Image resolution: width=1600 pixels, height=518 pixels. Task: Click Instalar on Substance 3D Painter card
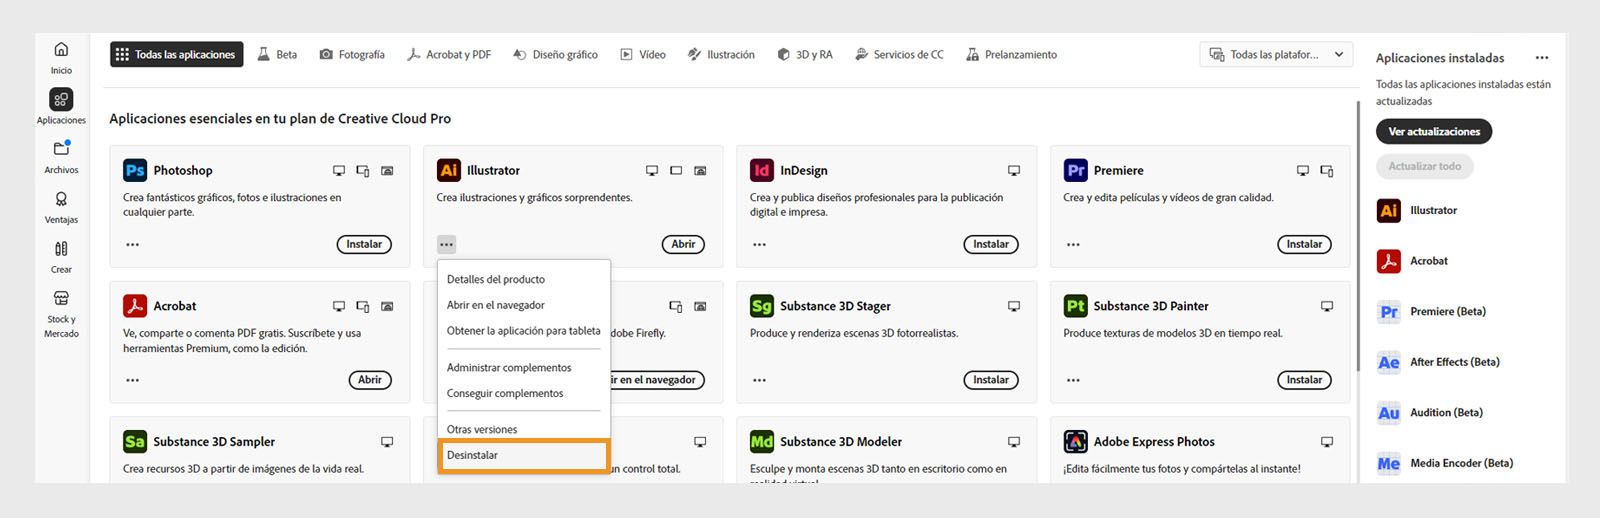click(1304, 380)
